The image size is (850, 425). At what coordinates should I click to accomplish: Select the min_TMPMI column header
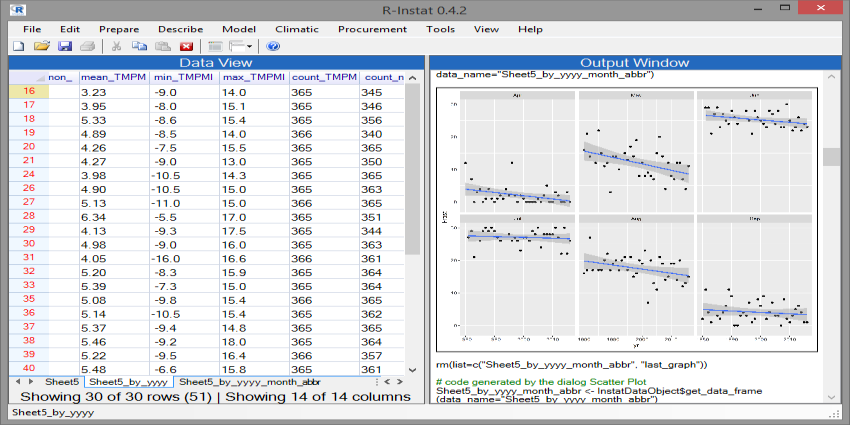pos(184,78)
